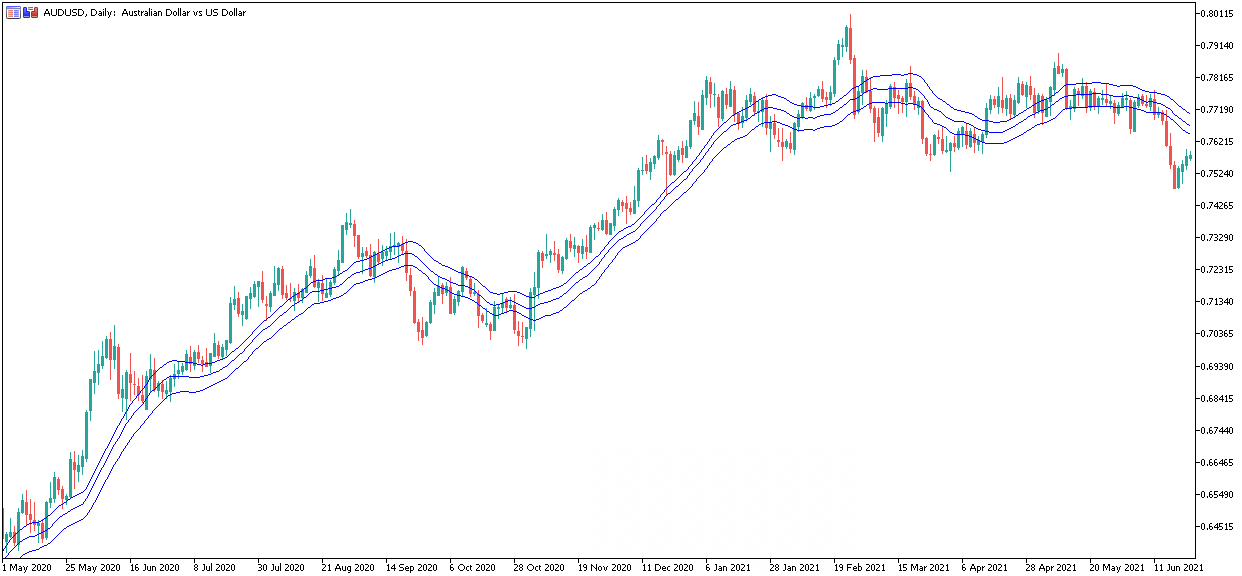Select the 14 Sep 2020 date label
Screen dimensions: 1242x576
pos(414,567)
